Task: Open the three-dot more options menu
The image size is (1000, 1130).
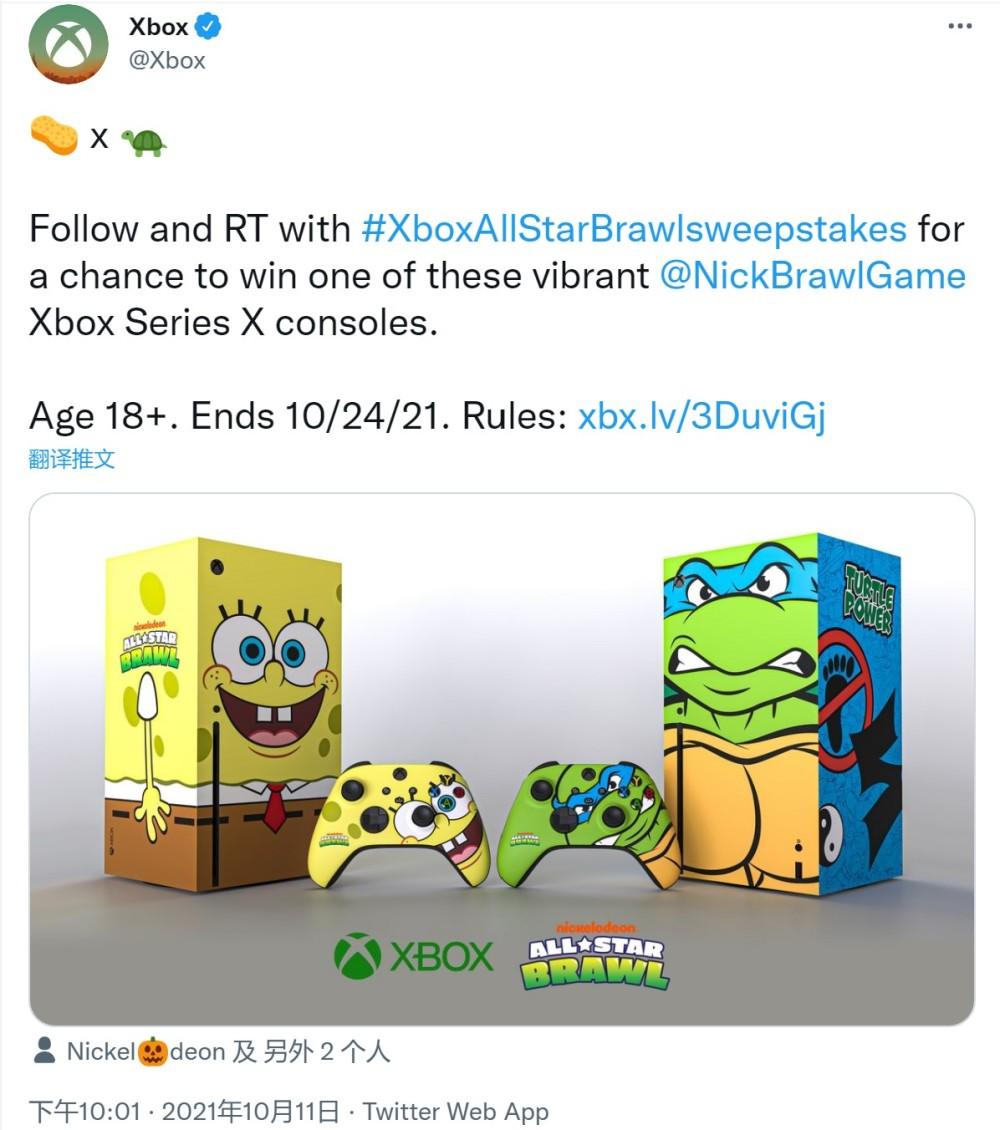Action: click(960, 27)
